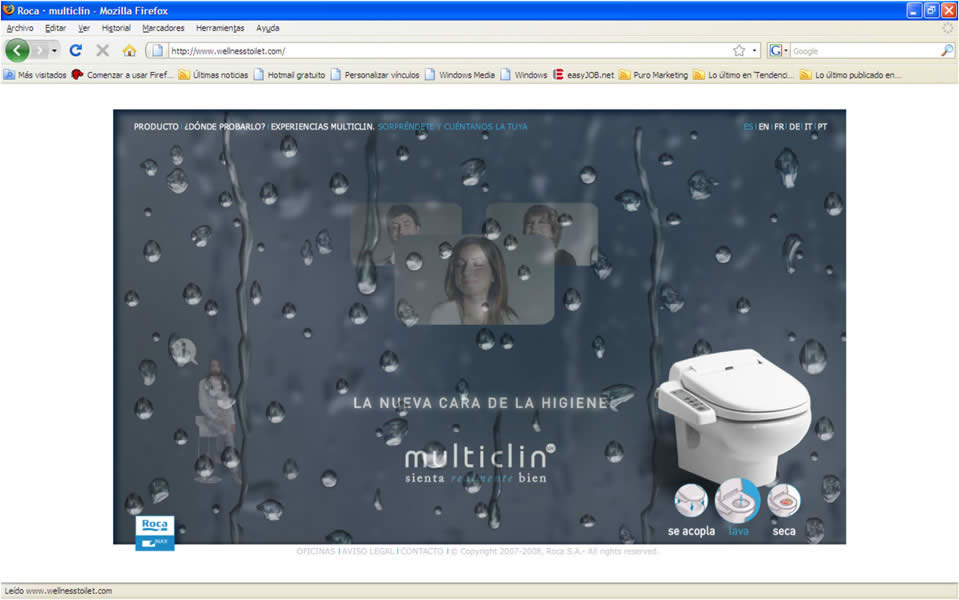Switch site language to DE
The image size is (959, 600).
pos(794,127)
